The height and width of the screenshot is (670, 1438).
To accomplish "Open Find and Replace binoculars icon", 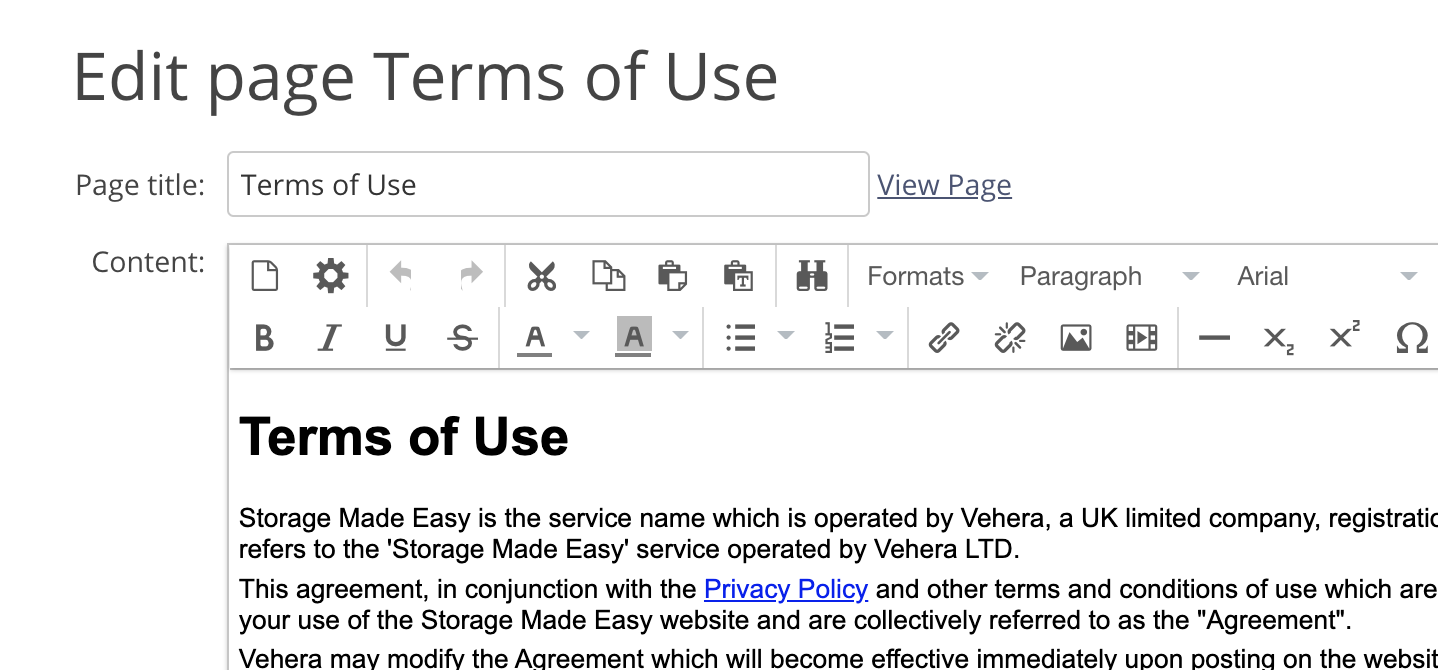I will tap(811, 276).
